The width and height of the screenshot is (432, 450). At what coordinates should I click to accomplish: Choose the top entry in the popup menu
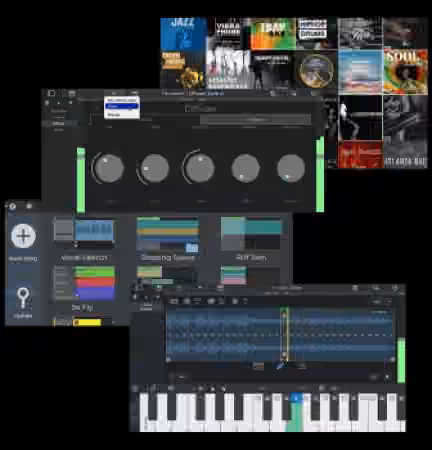click(x=122, y=100)
